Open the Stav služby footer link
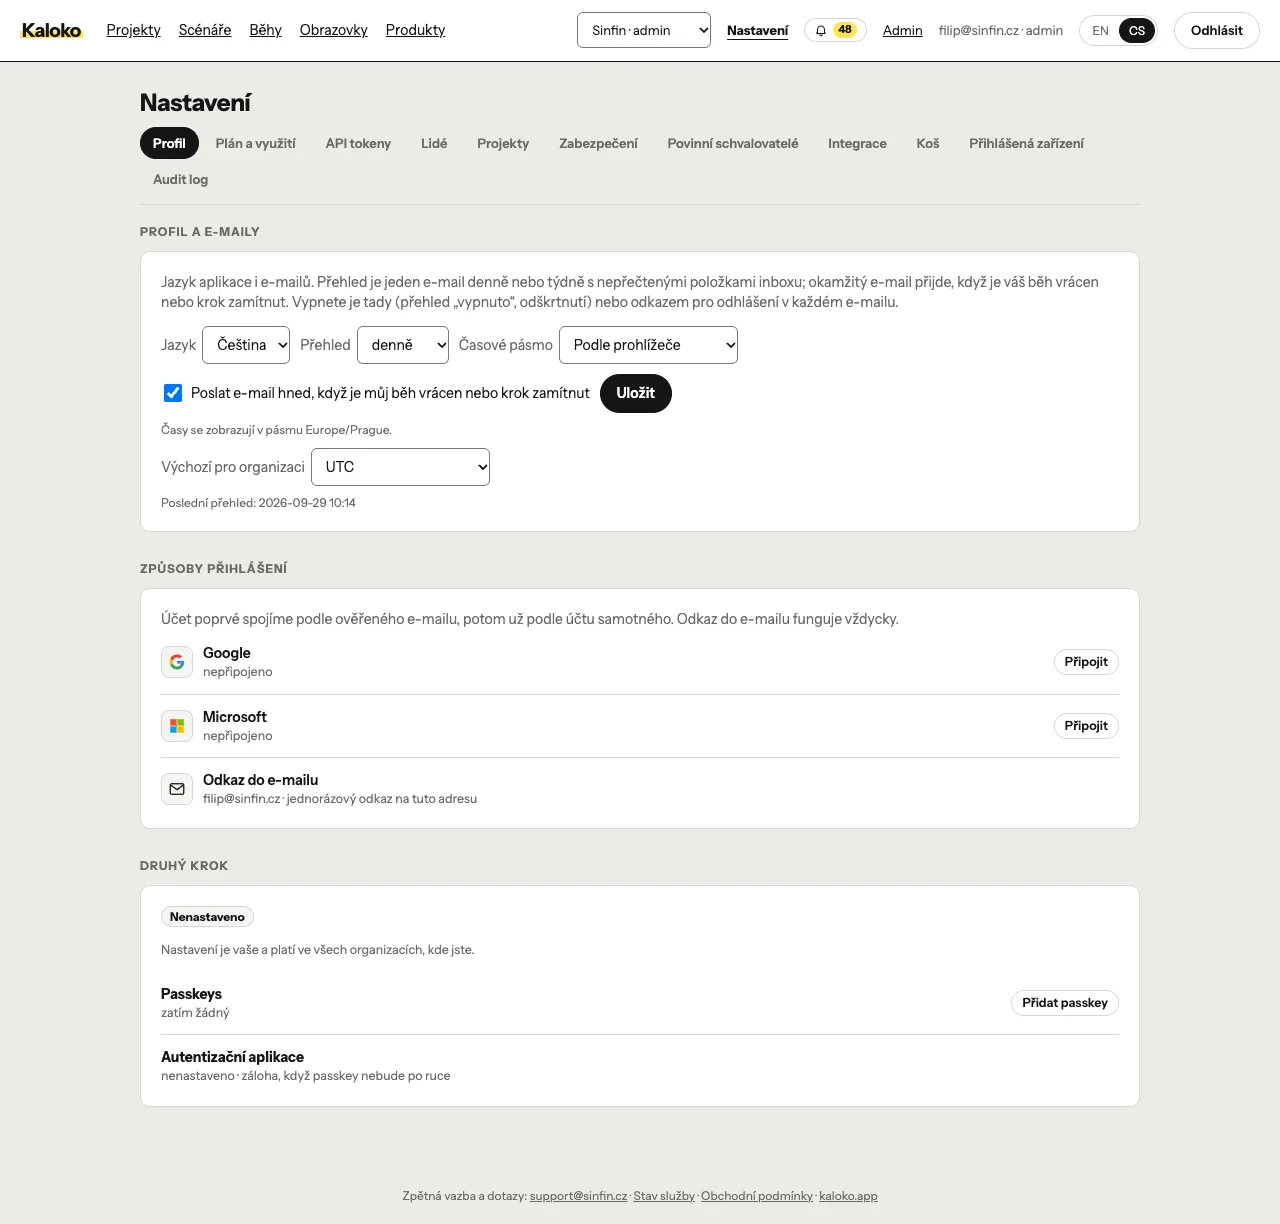The image size is (1280, 1224). (664, 1196)
